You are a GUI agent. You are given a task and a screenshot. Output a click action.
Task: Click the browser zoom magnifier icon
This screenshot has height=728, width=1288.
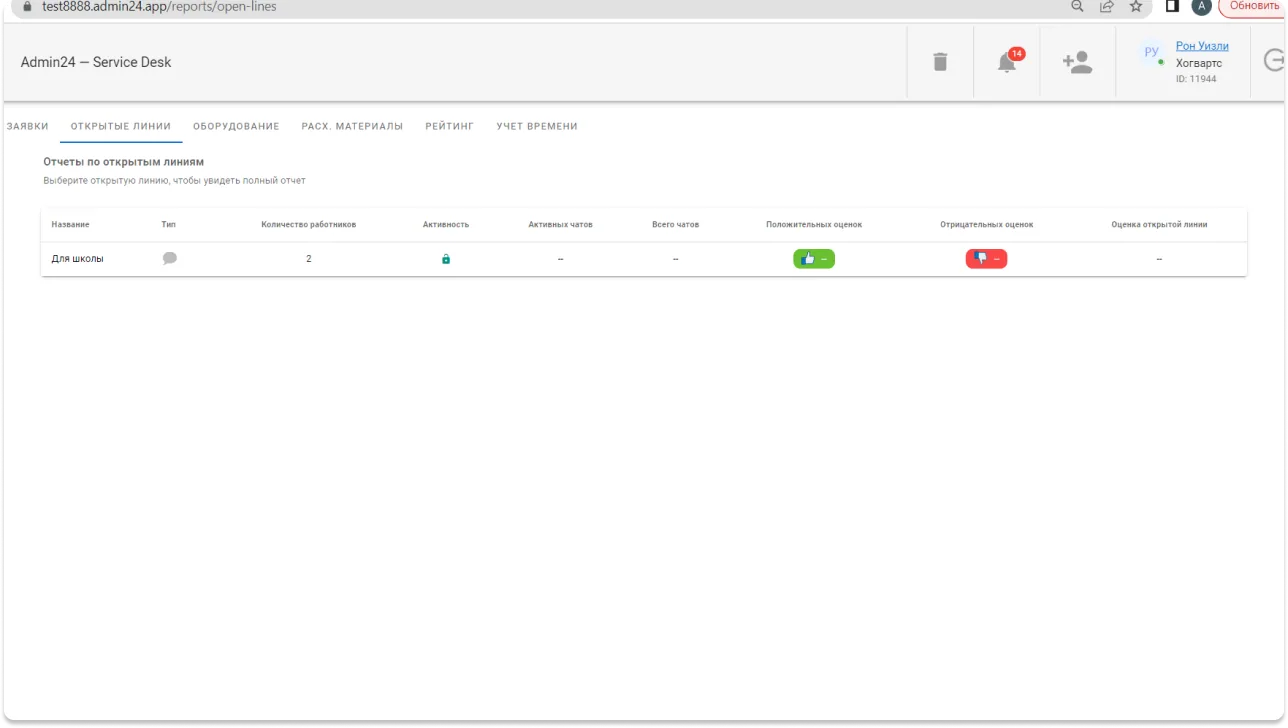tap(1077, 6)
